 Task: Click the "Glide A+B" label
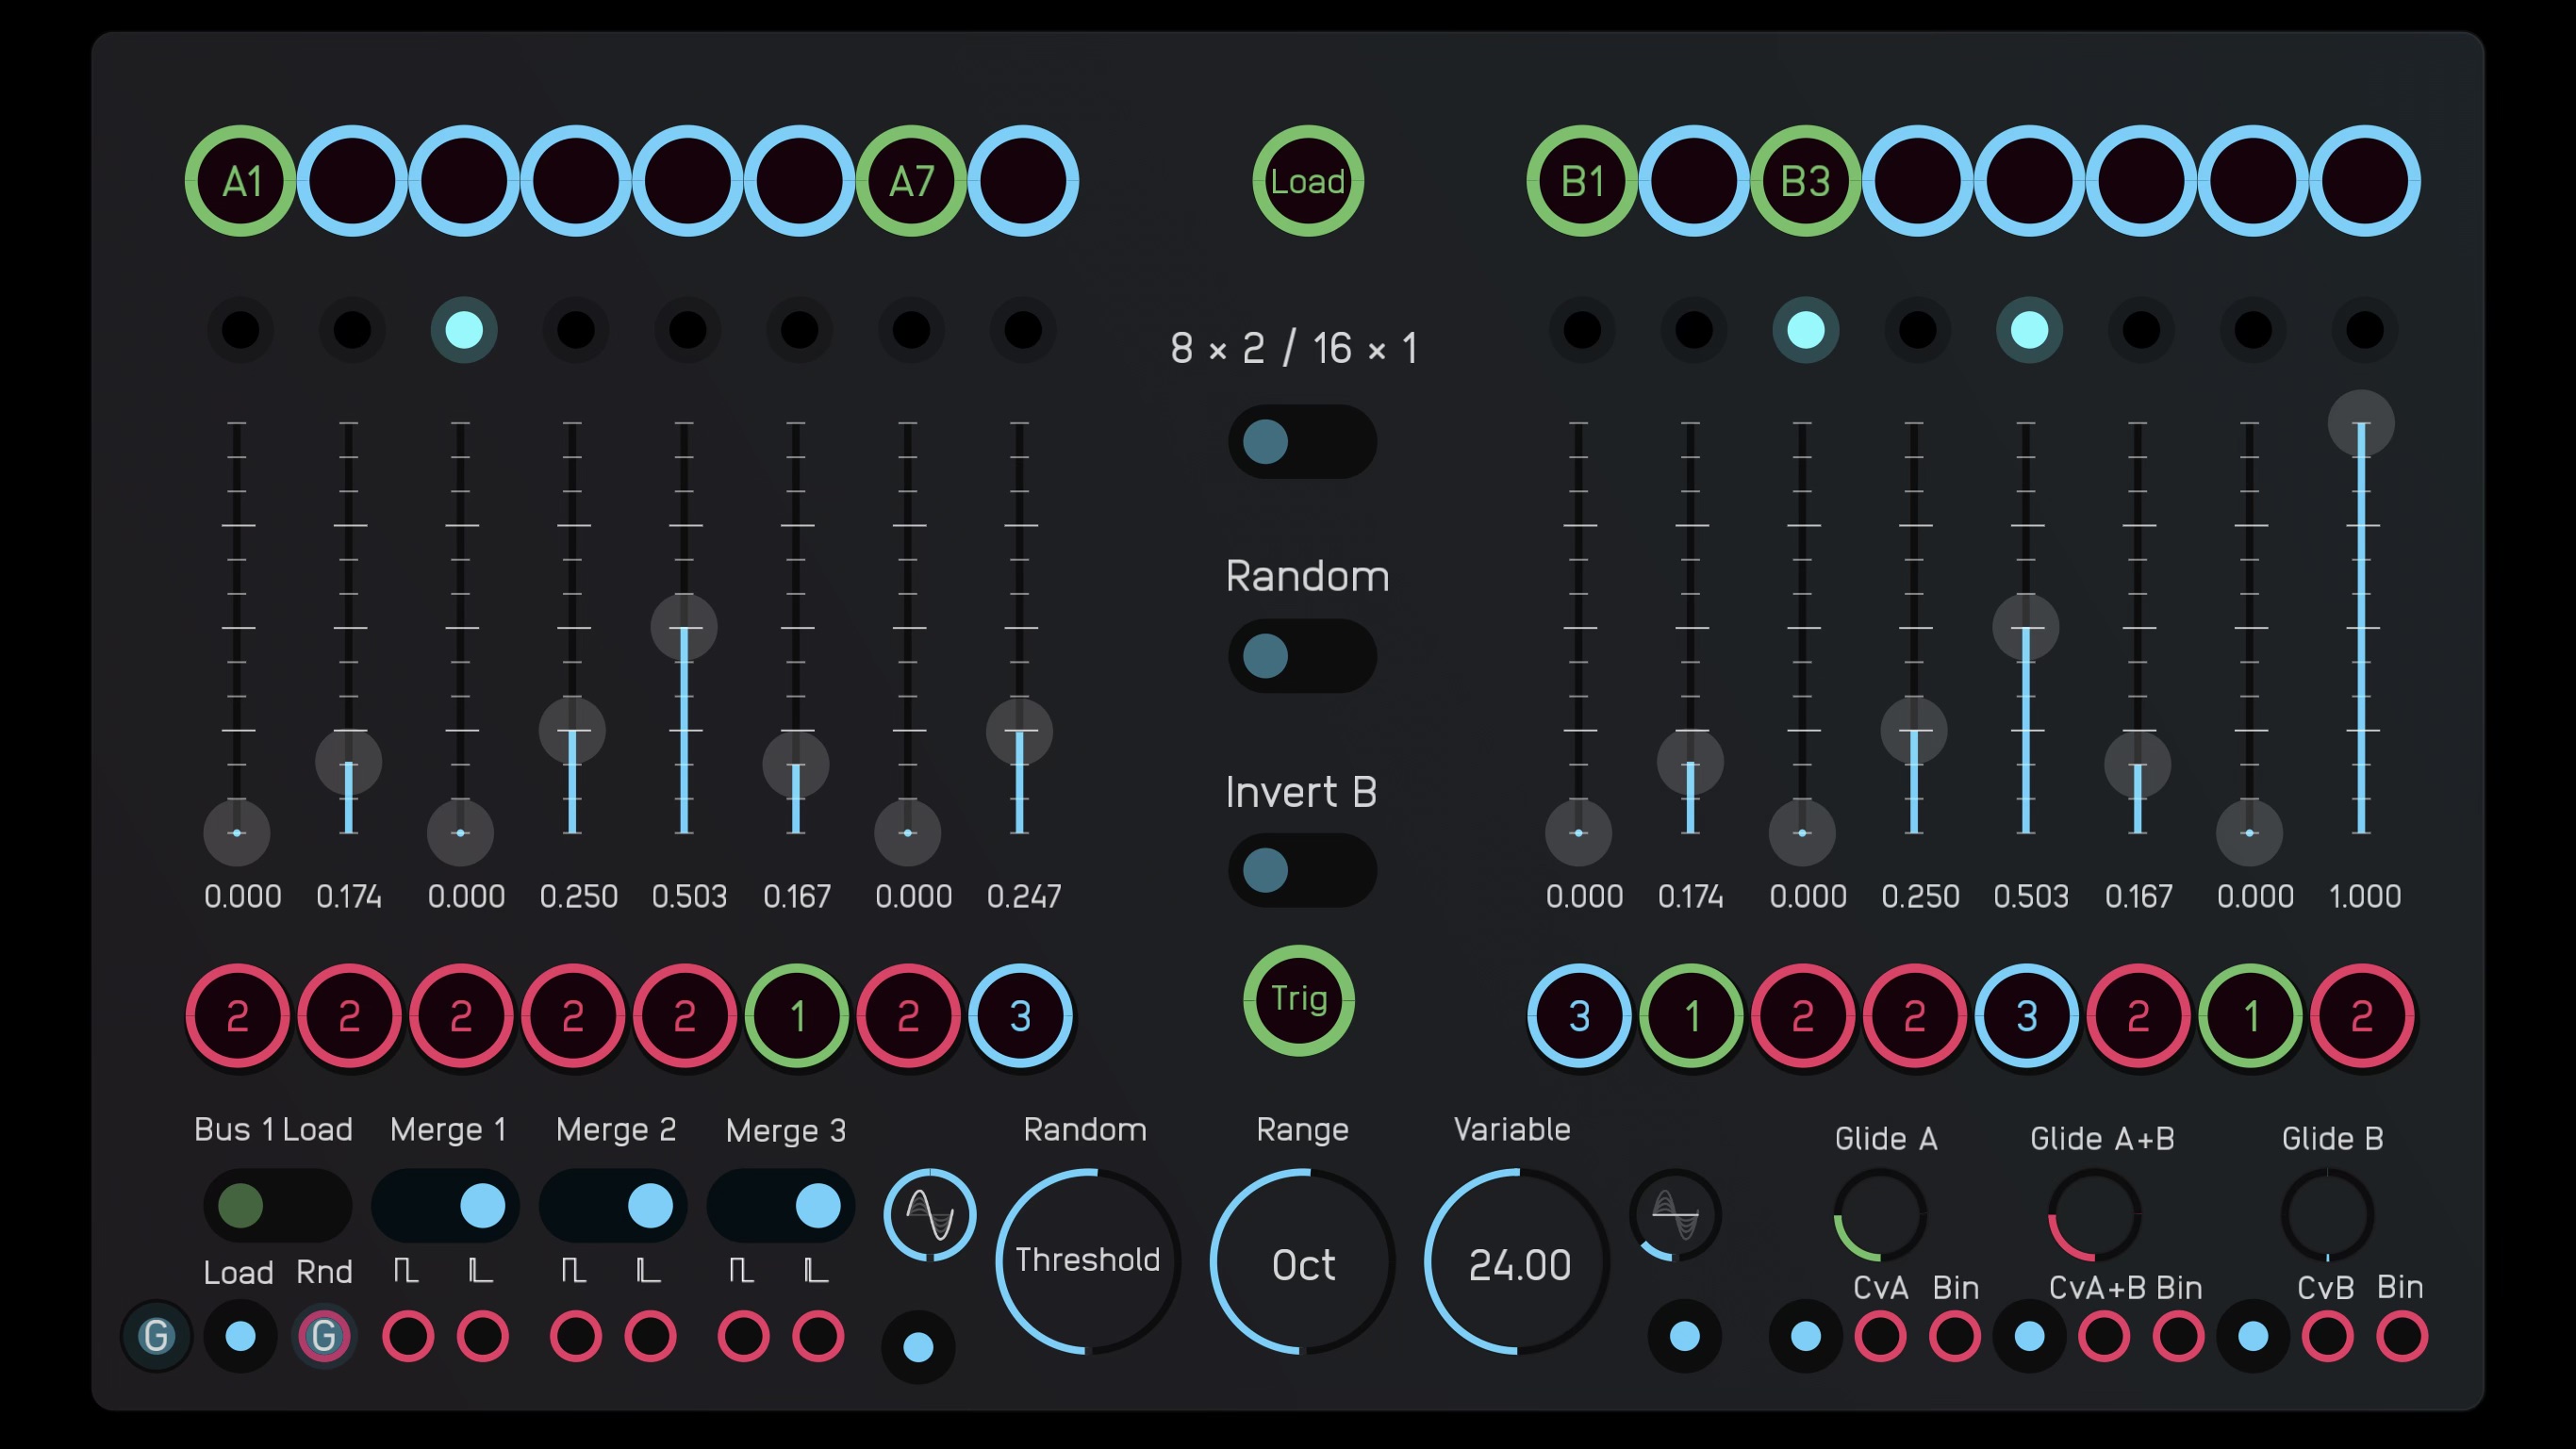[x=2102, y=1139]
